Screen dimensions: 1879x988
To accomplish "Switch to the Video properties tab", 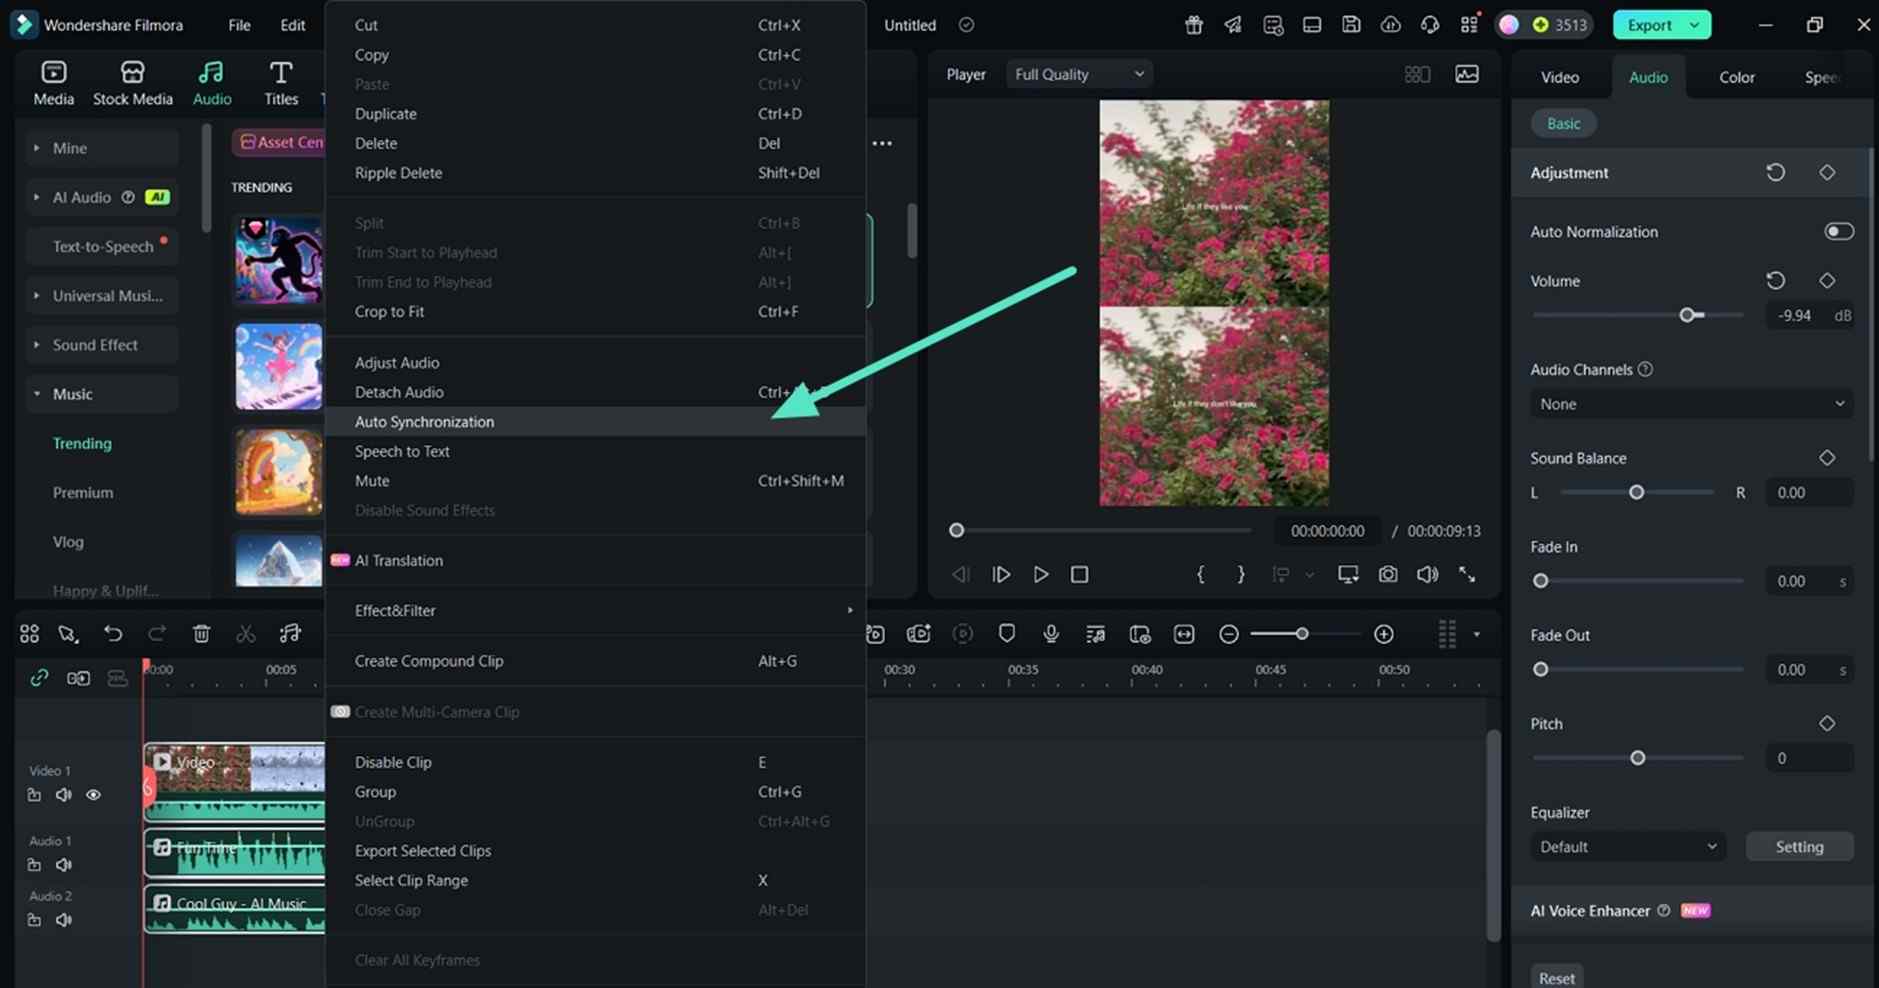I will coord(1559,77).
